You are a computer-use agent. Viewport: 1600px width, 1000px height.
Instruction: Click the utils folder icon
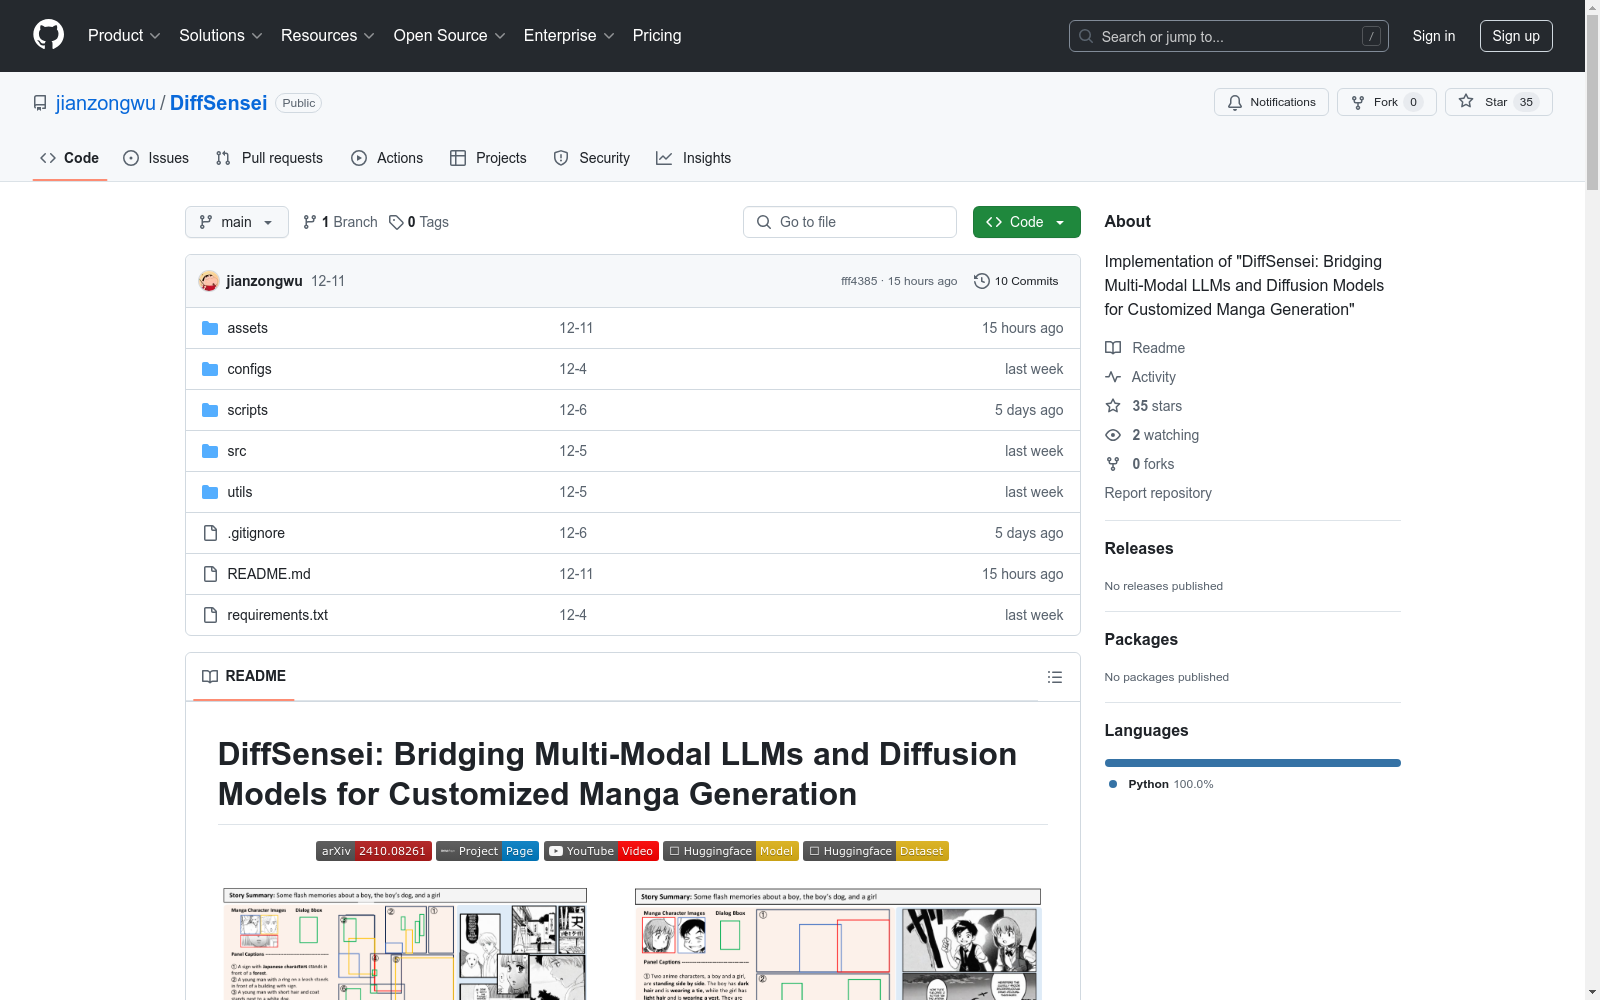(210, 492)
